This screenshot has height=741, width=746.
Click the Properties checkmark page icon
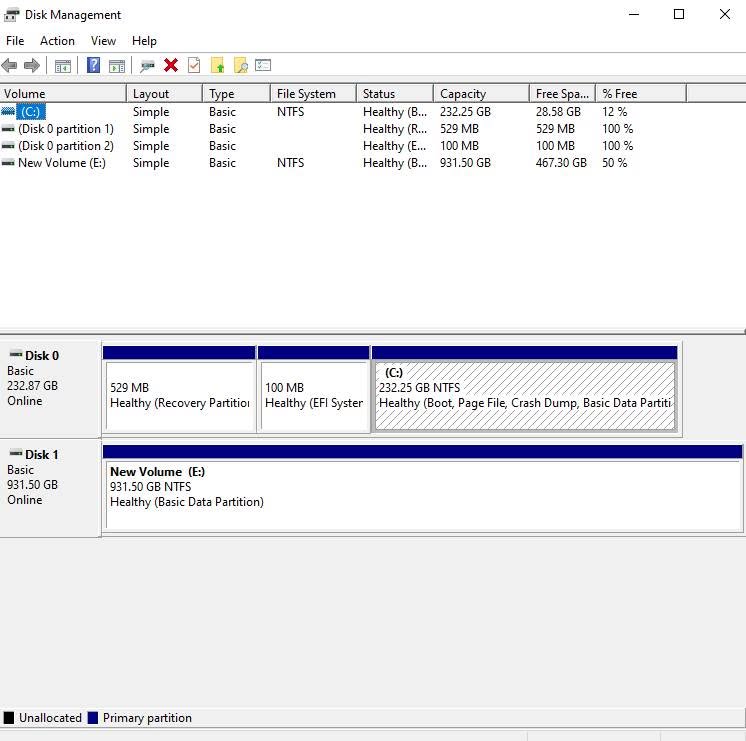[x=194, y=65]
